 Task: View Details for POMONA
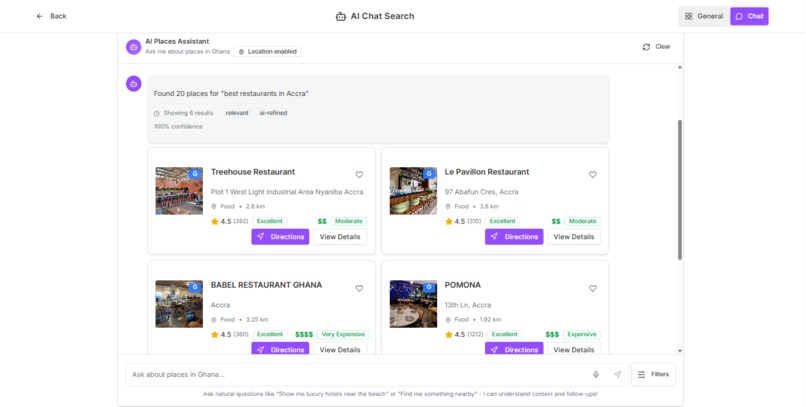coord(574,348)
